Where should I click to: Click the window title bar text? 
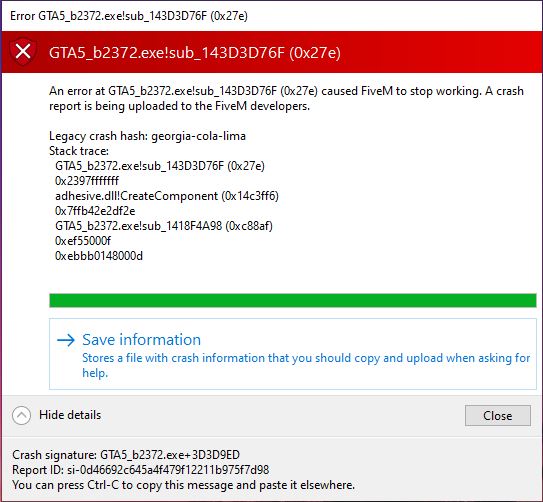[x=129, y=16]
